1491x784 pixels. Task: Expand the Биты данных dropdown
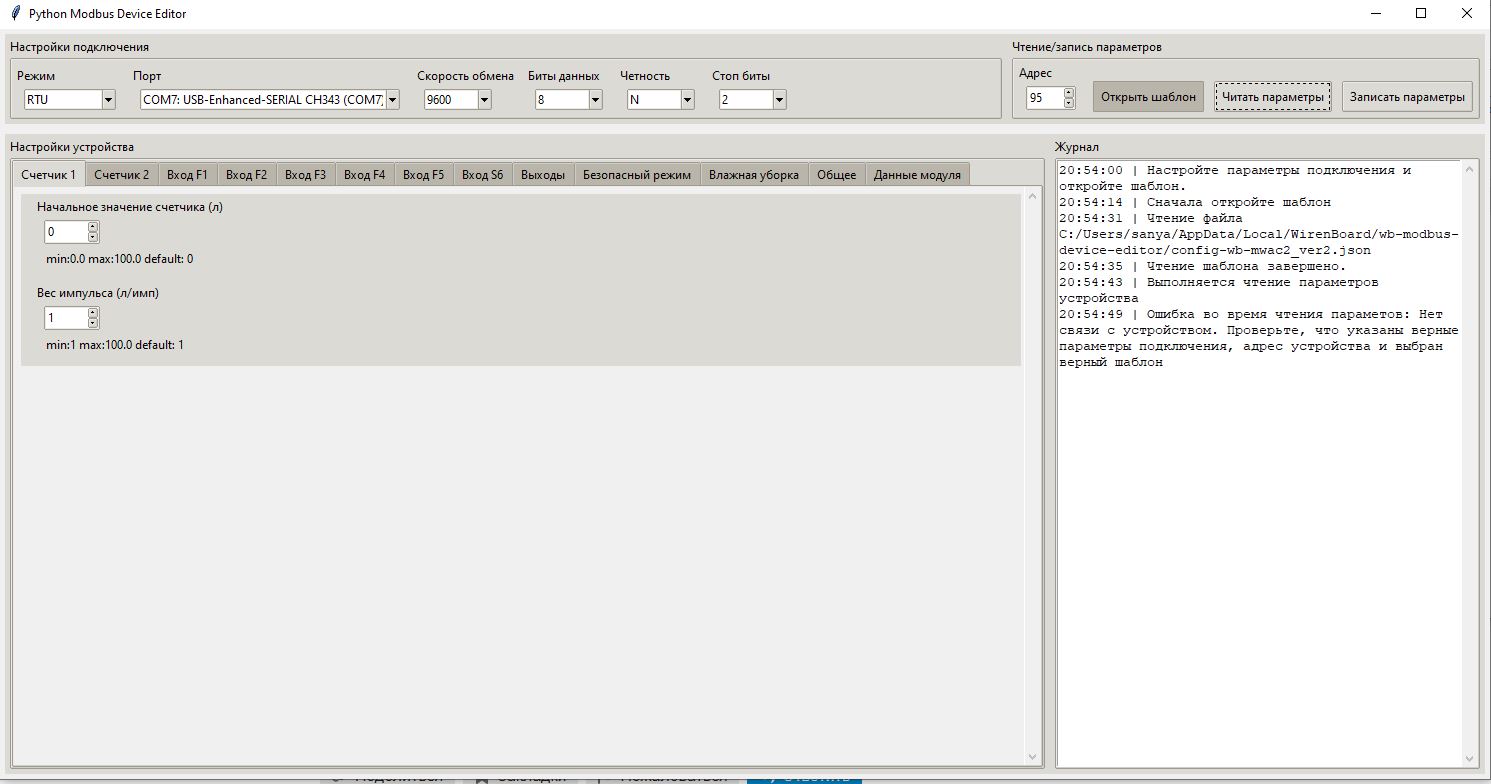(x=595, y=99)
